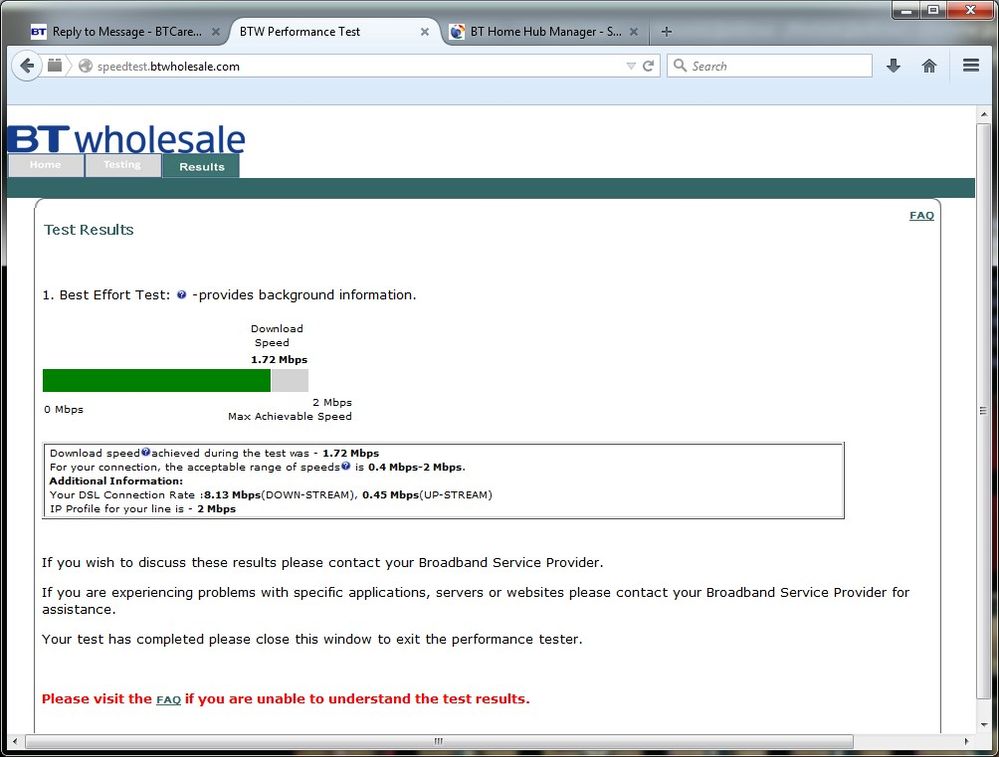Click the horizontal scrollbar right arrow
999x757 pixels.
point(967,741)
